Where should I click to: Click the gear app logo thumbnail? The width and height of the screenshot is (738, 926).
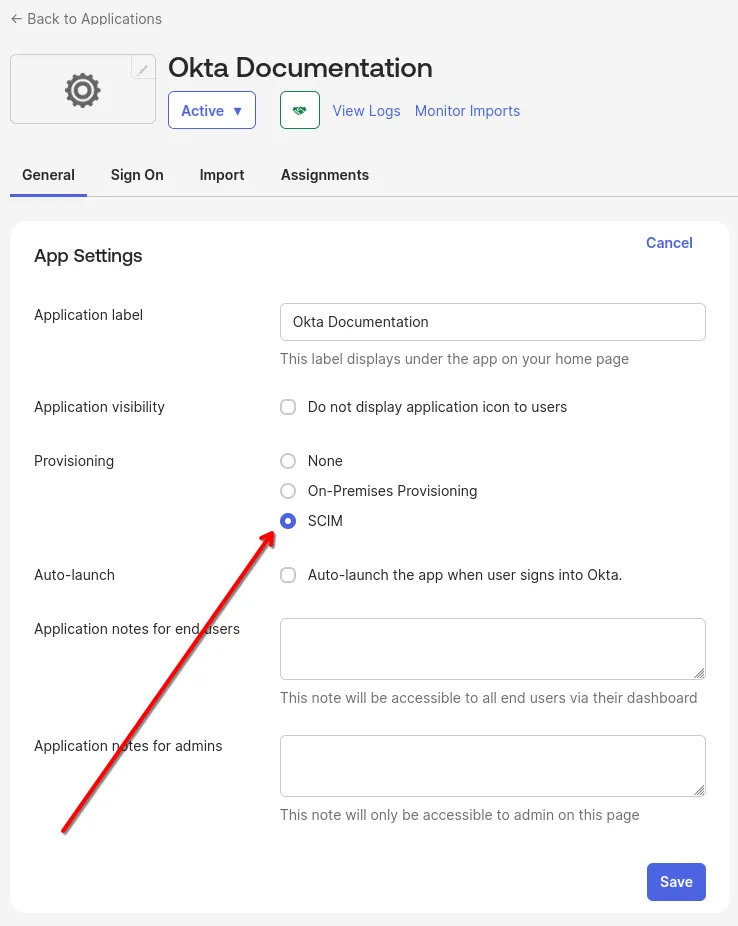pos(83,90)
